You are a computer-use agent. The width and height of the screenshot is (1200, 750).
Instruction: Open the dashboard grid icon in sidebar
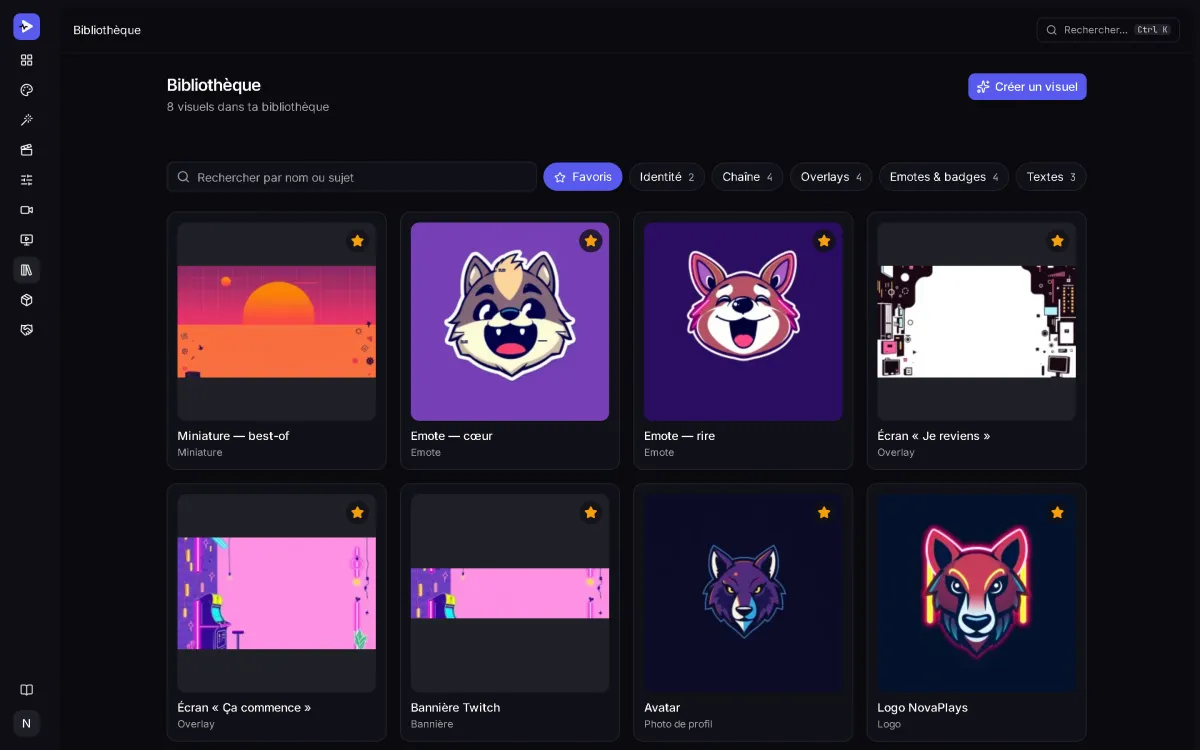[x=27, y=60]
